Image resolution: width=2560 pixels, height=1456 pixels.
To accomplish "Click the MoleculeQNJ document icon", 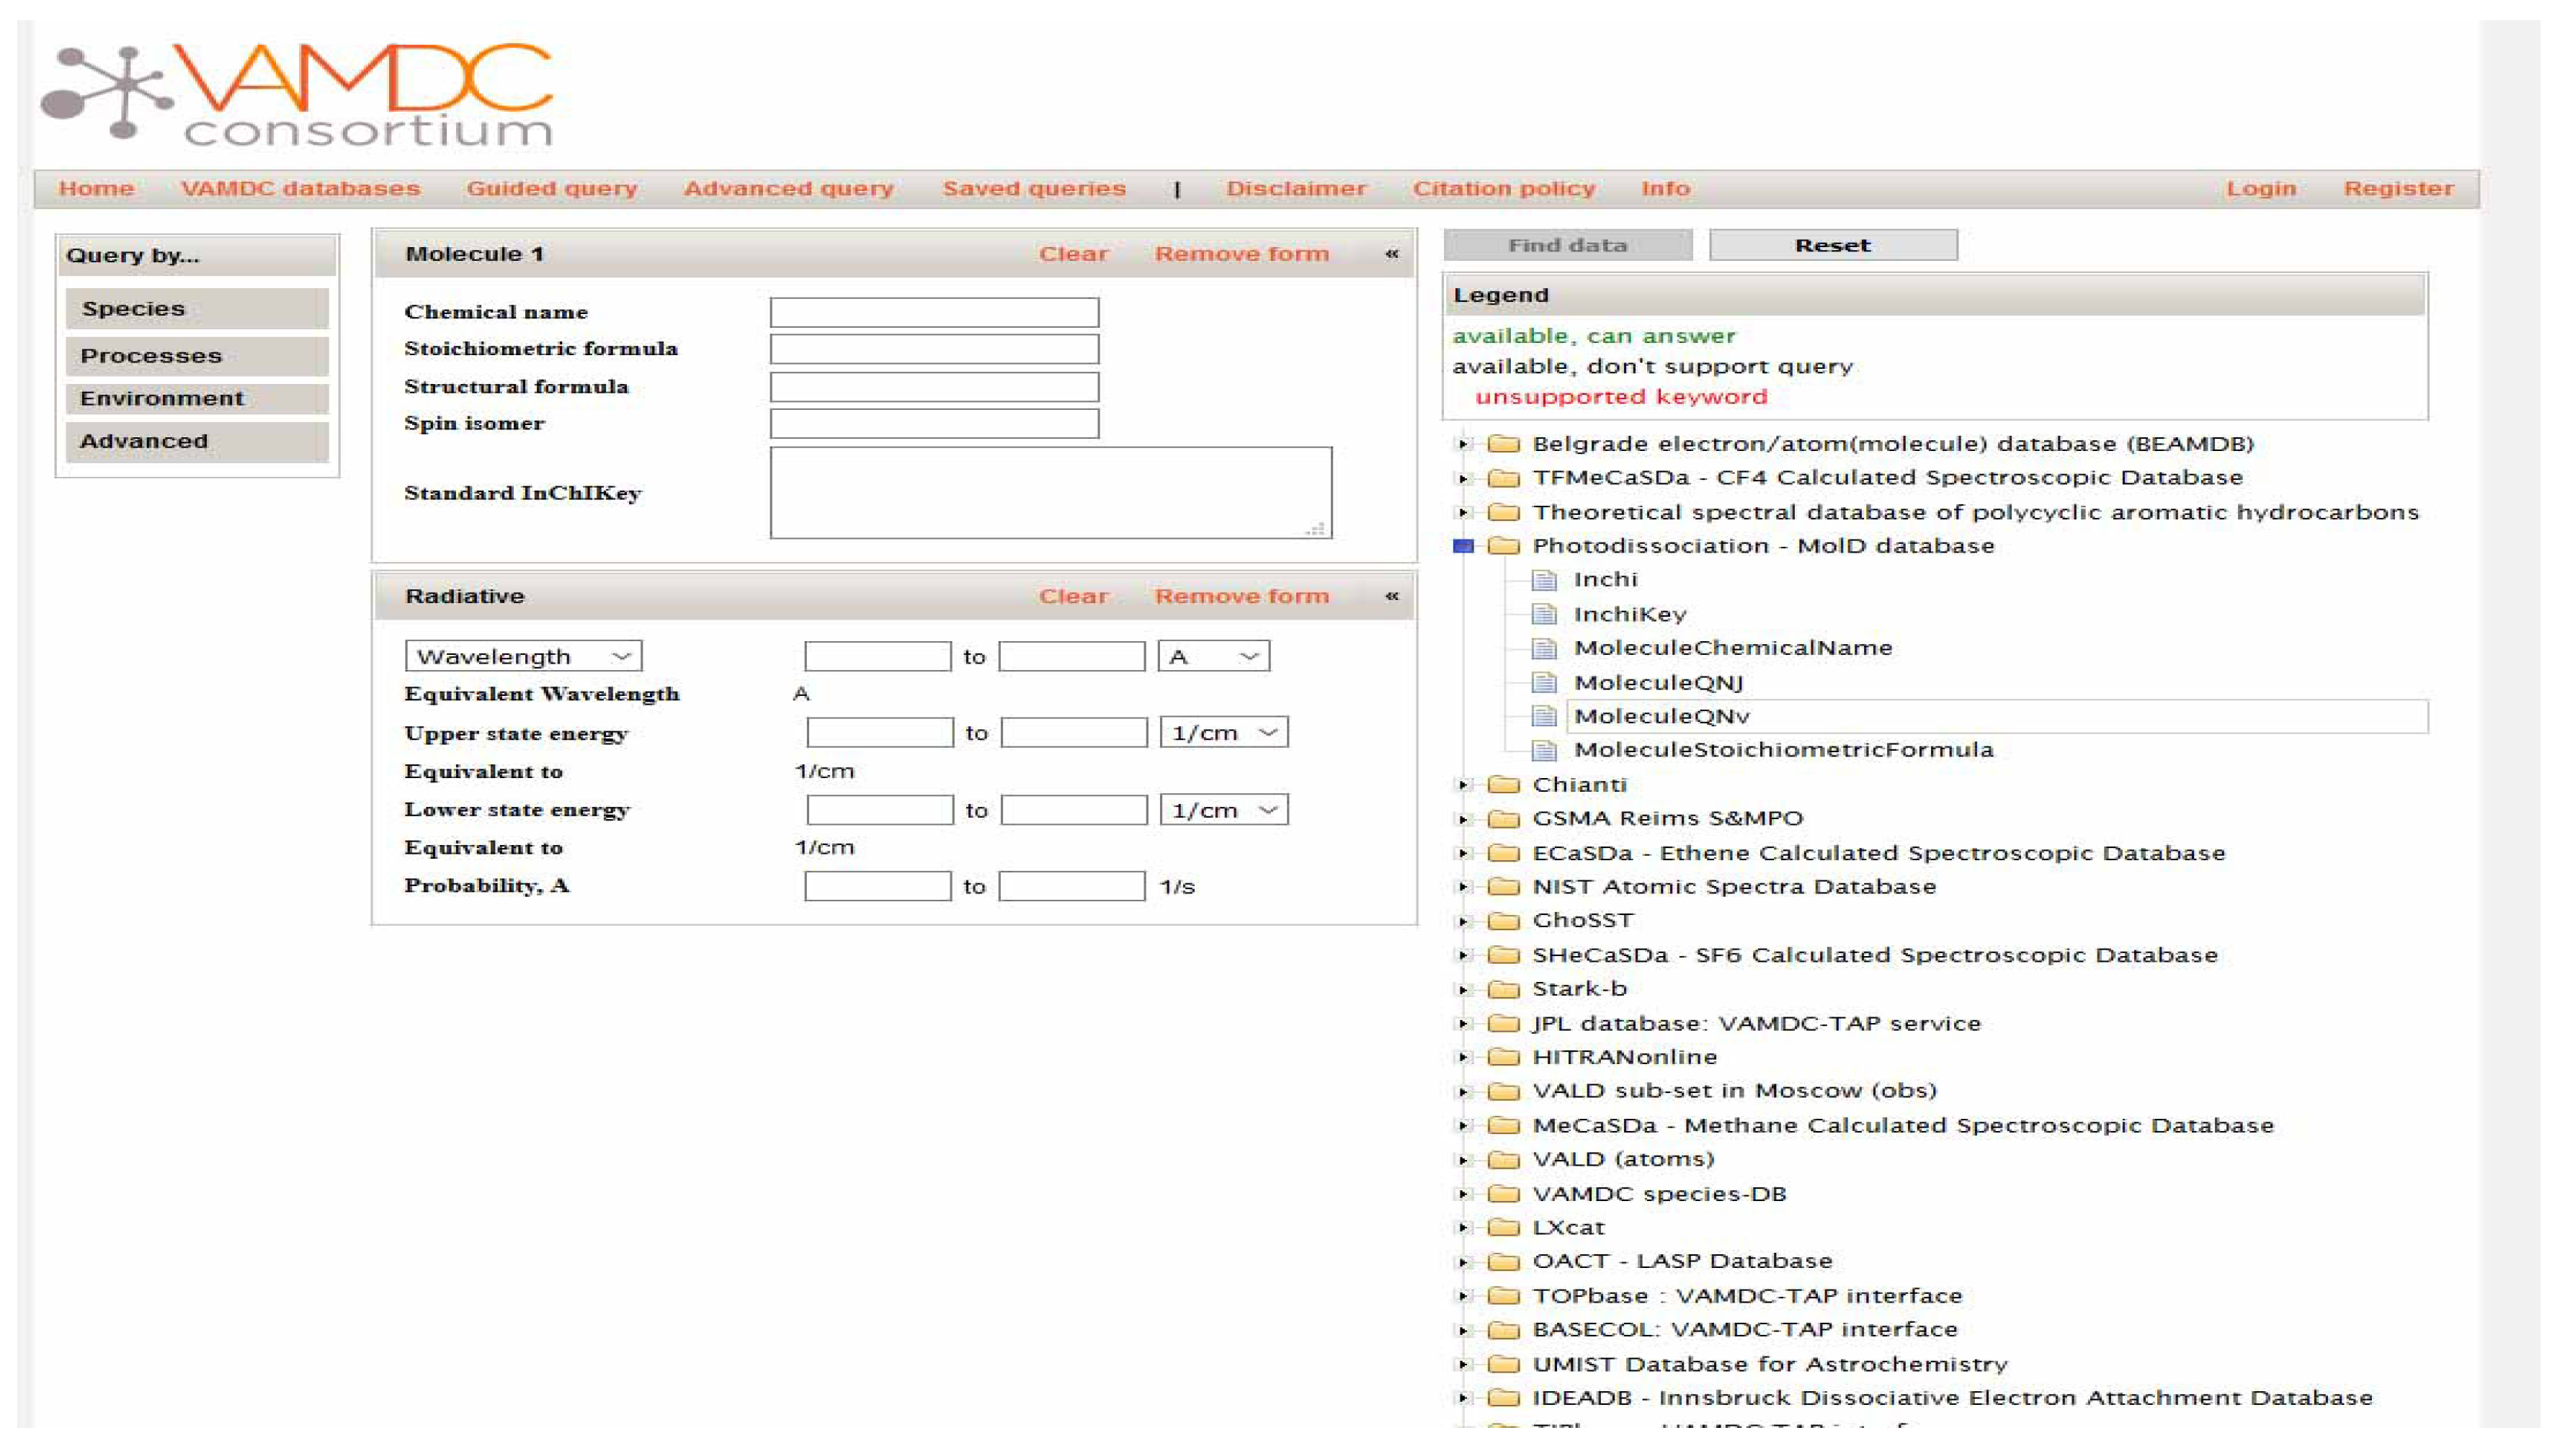I will pos(1545,683).
